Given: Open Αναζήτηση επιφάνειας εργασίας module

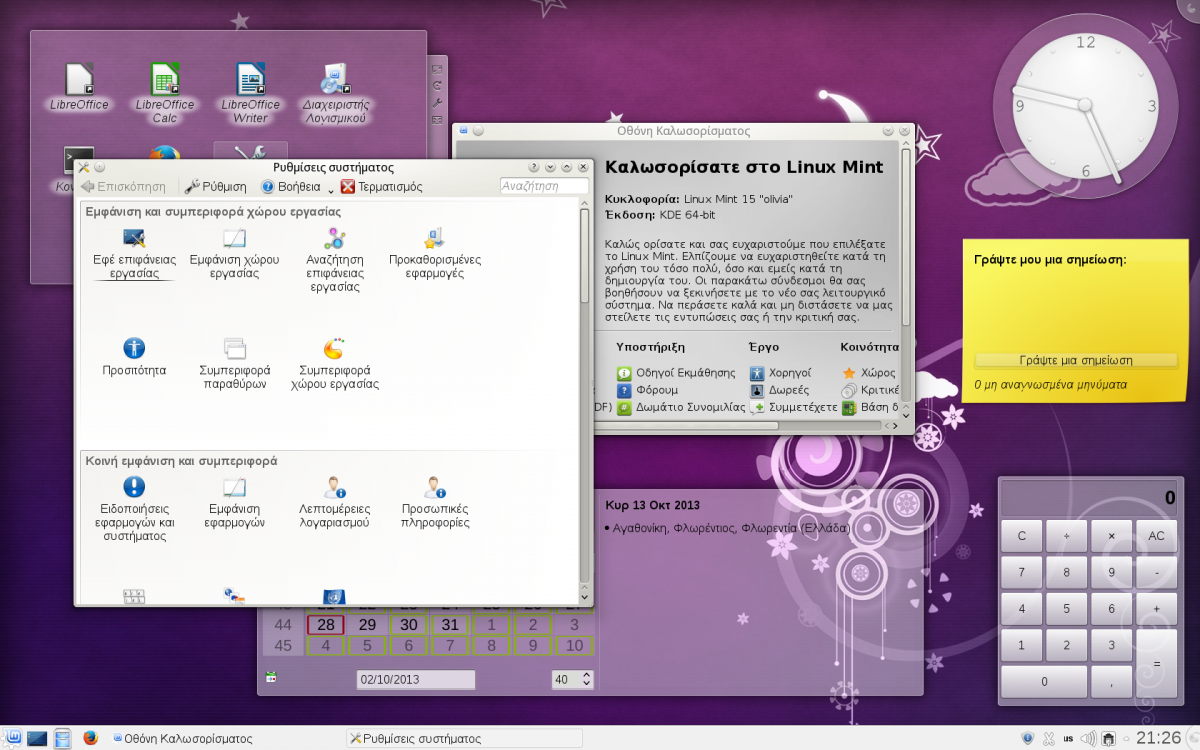Looking at the screenshot, I should click(334, 260).
